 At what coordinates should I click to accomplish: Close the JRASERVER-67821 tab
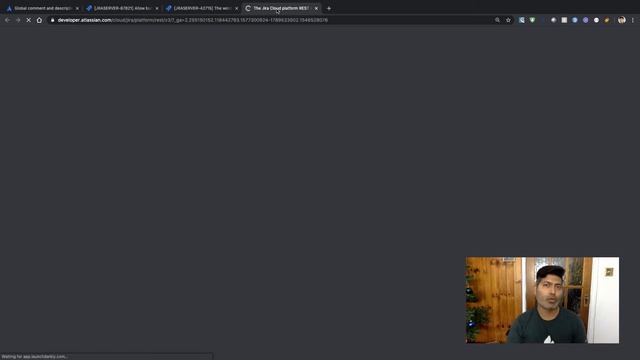tap(157, 8)
